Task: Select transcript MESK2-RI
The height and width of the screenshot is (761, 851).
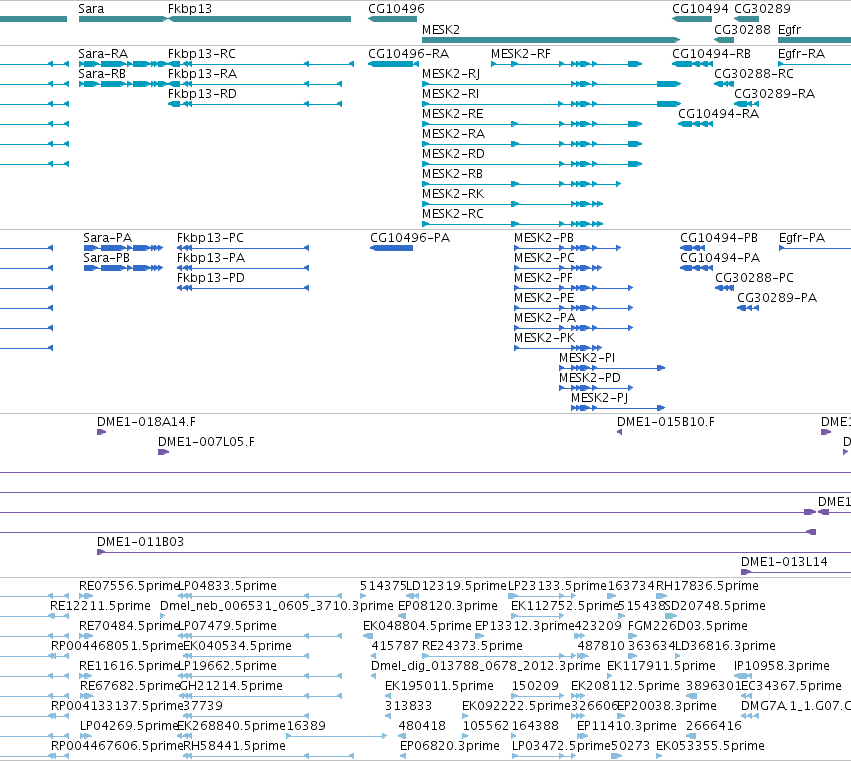Action: (x=450, y=94)
